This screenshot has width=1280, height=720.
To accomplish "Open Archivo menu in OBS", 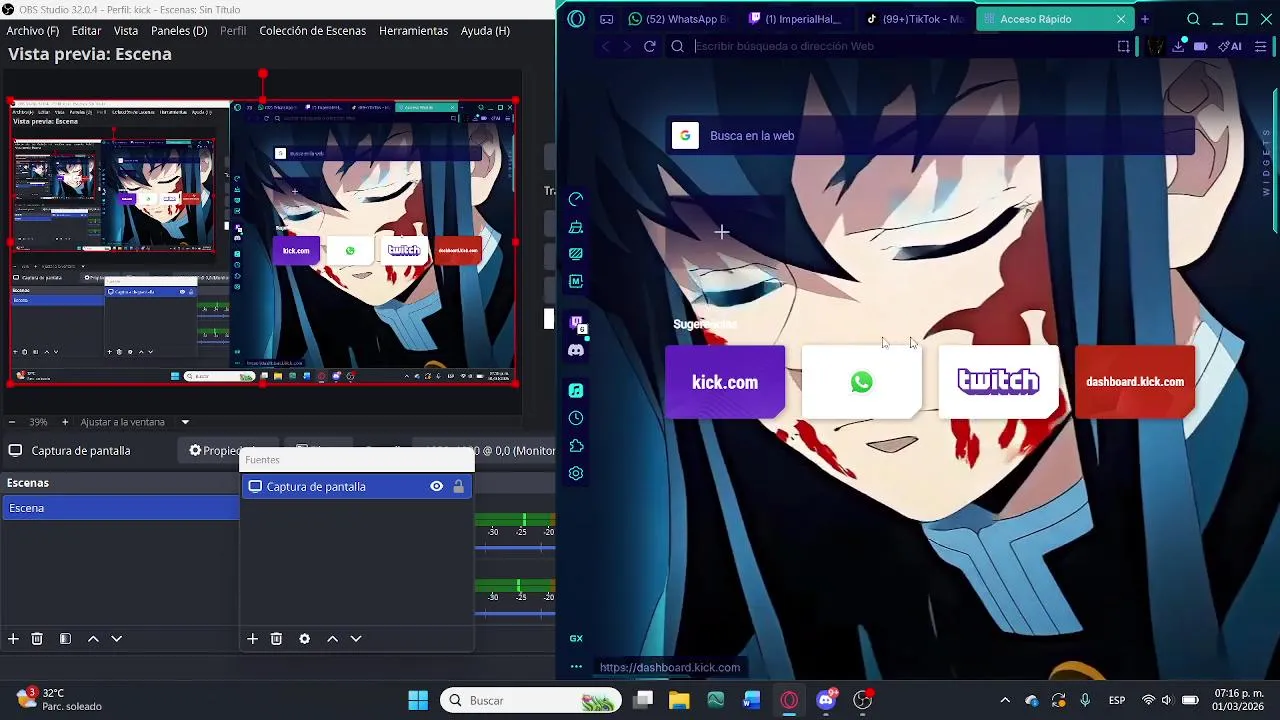I will tap(33, 31).
